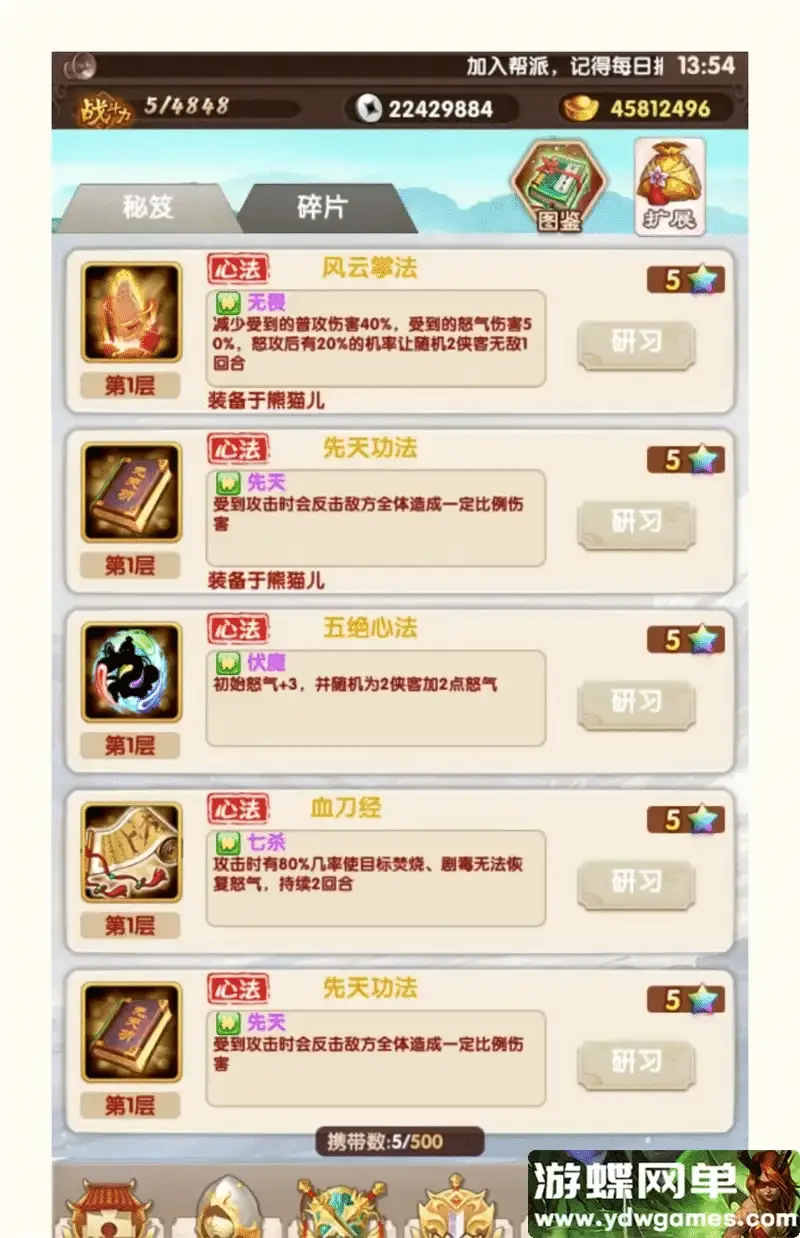Click the silver coin currency icon
The image size is (800, 1238).
tap(369, 108)
